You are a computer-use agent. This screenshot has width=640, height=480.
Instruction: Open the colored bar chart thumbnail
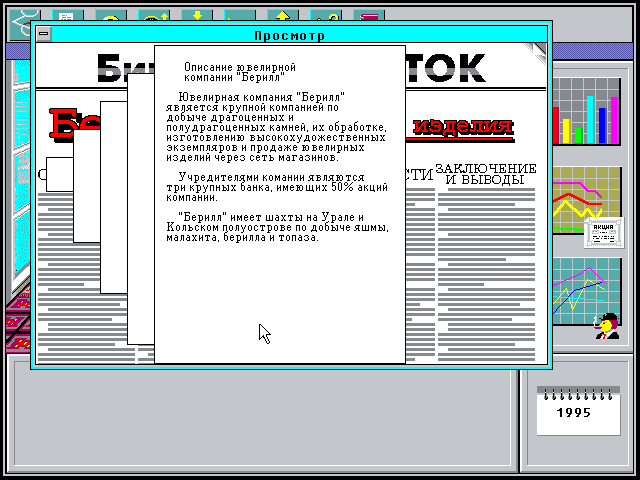click(x=587, y=111)
